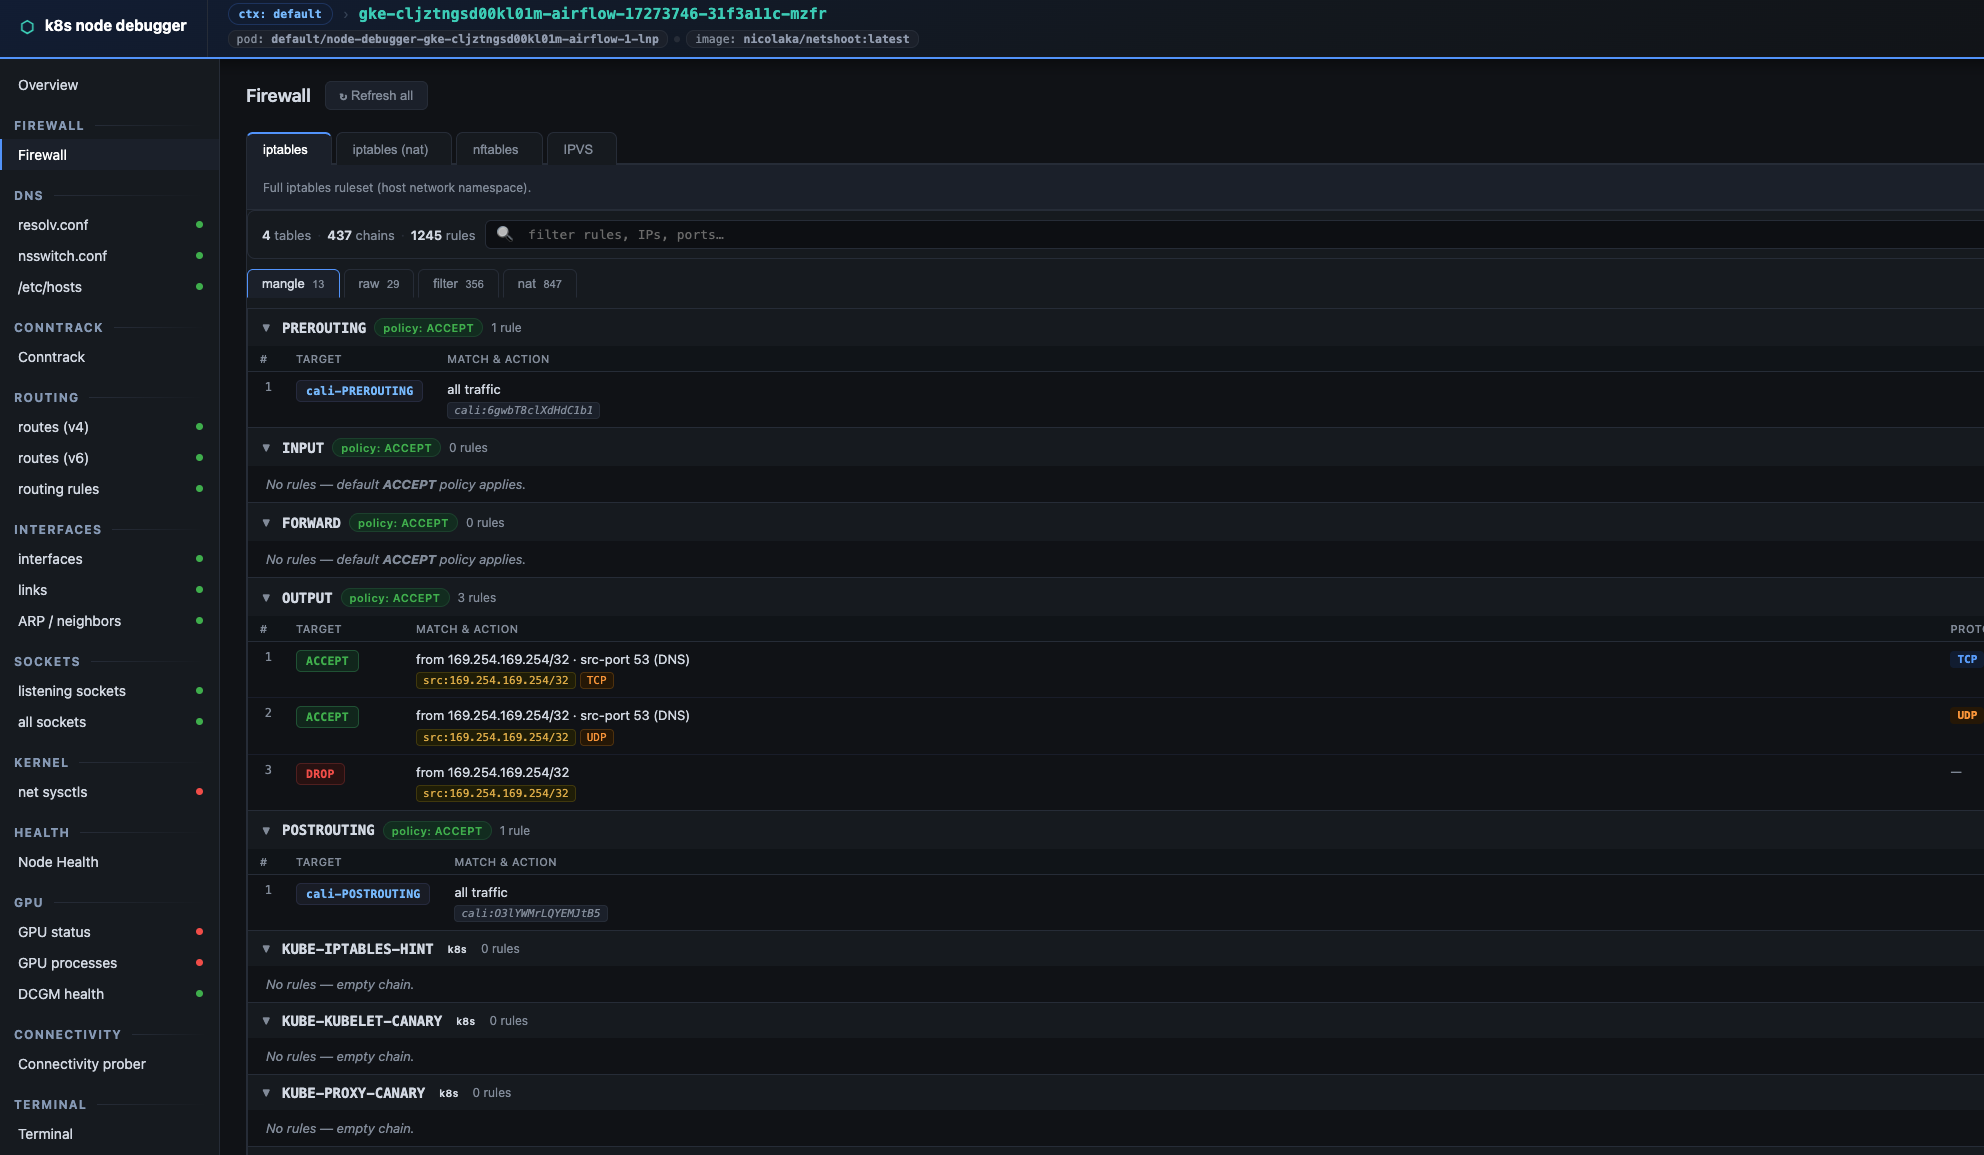Select Firewall in the sidebar
The width and height of the screenshot is (1984, 1155).
(110, 155)
